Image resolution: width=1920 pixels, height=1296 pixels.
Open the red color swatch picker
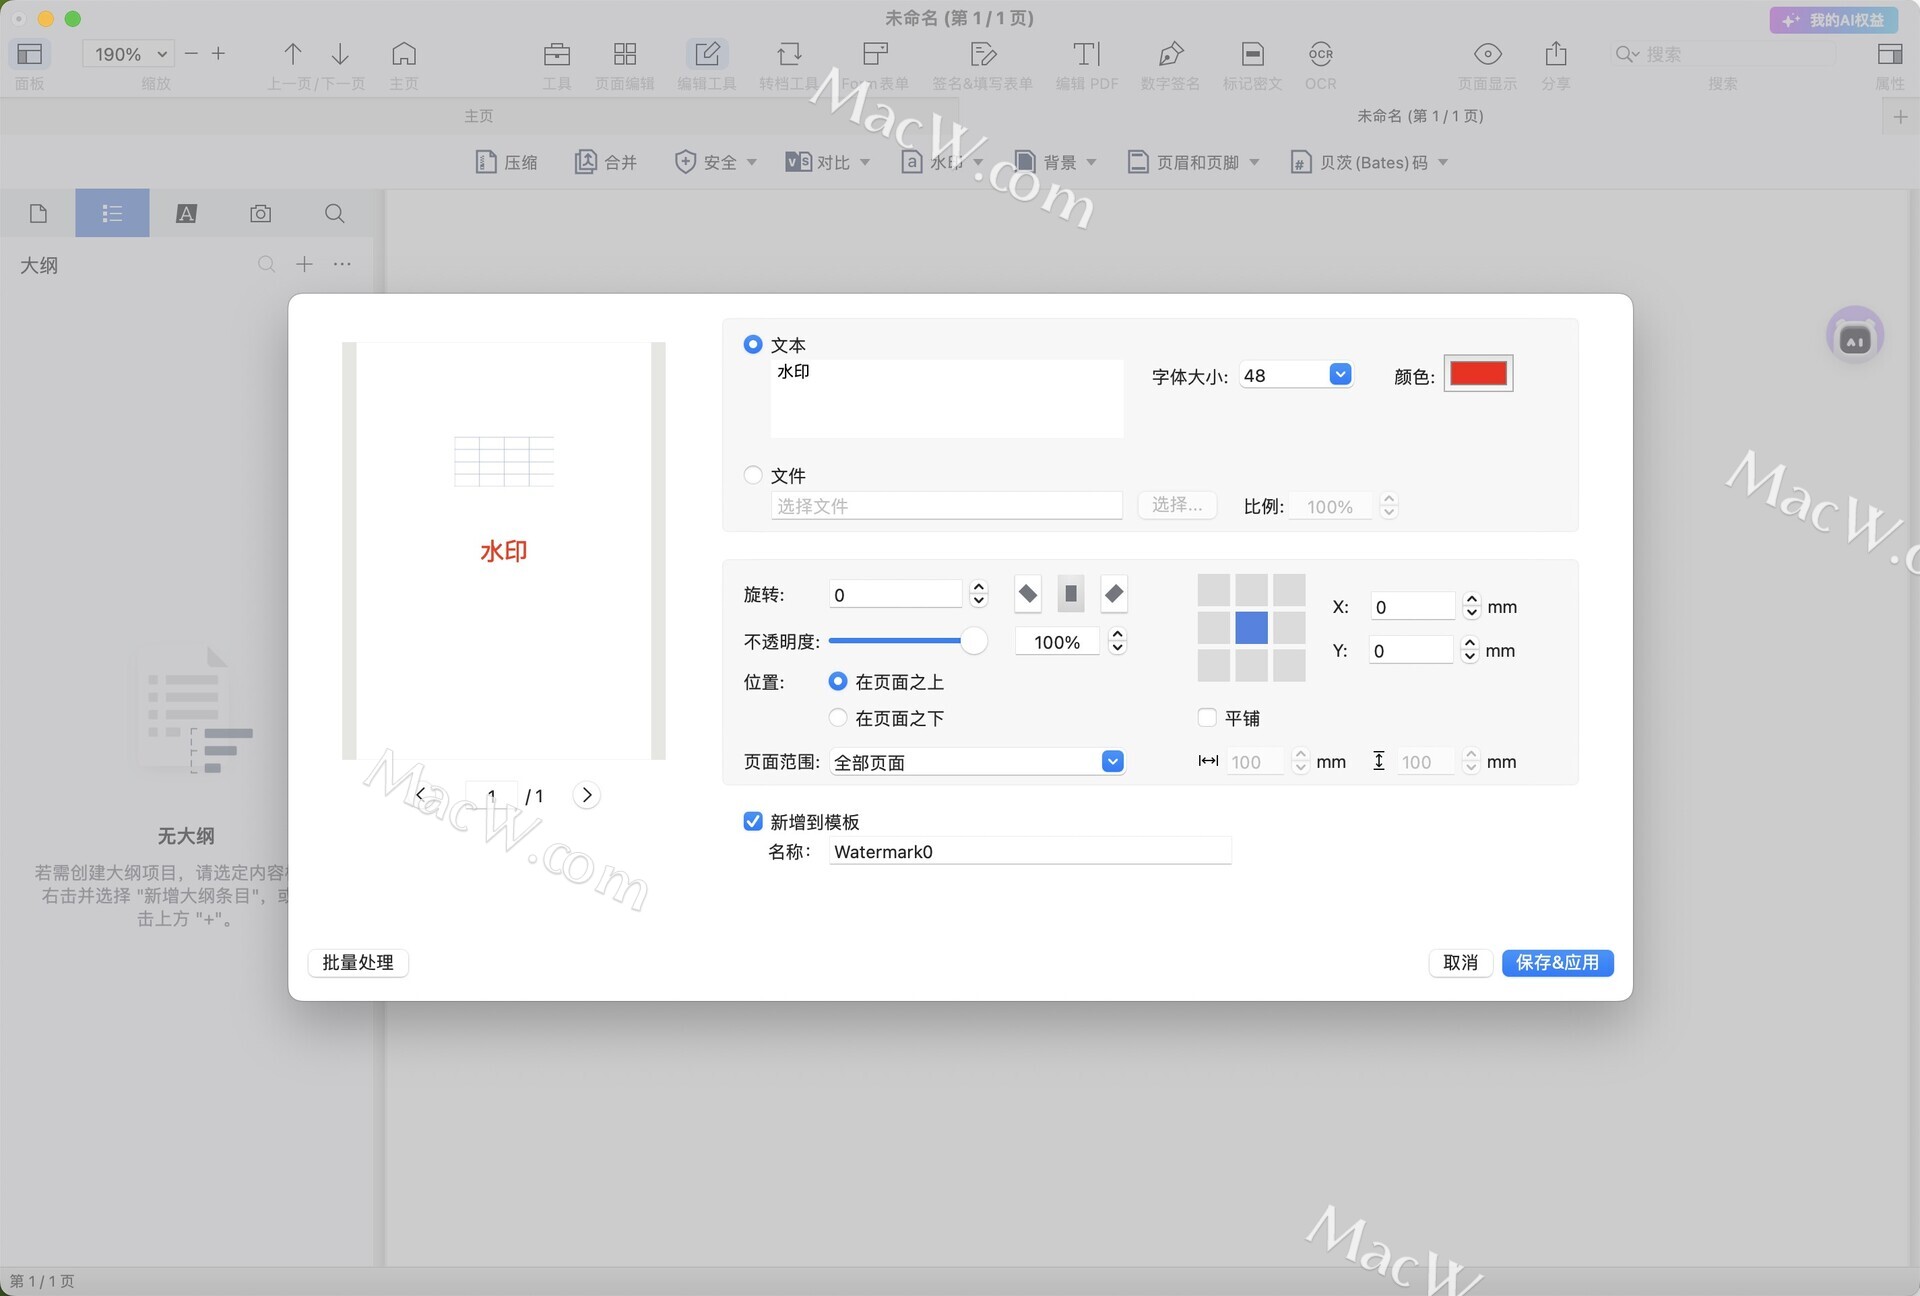(x=1478, y=374)
